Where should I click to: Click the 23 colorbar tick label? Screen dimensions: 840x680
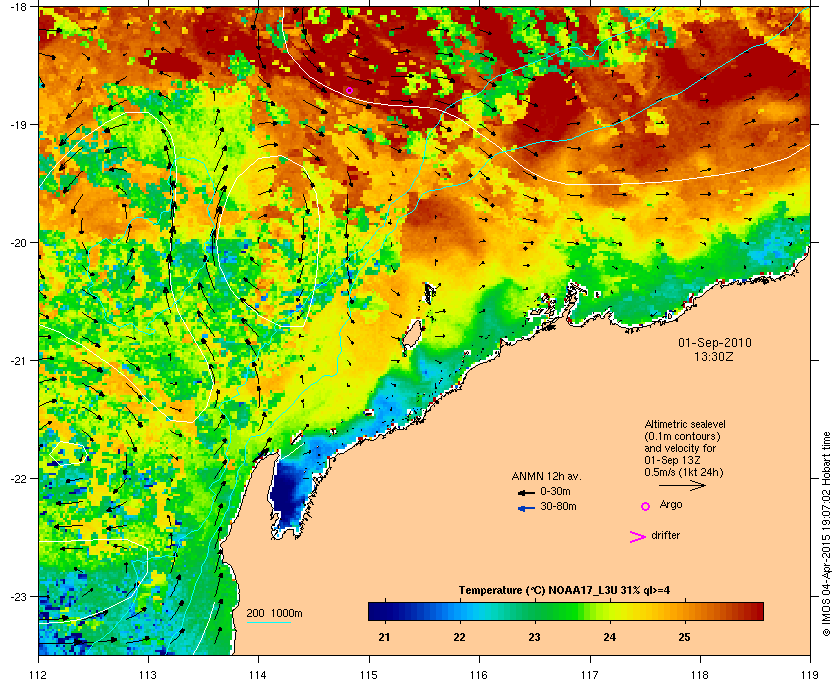pos(534,638)
